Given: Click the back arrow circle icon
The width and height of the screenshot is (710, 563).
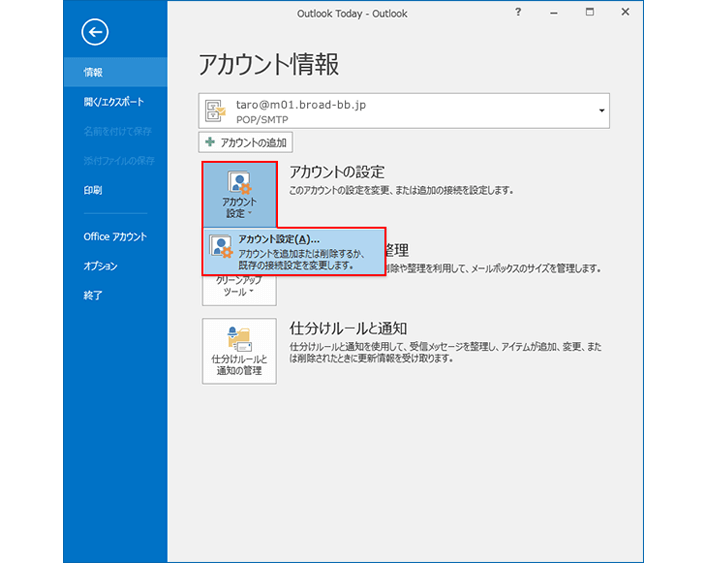Looking at the screenshot, I should (95, 32).
